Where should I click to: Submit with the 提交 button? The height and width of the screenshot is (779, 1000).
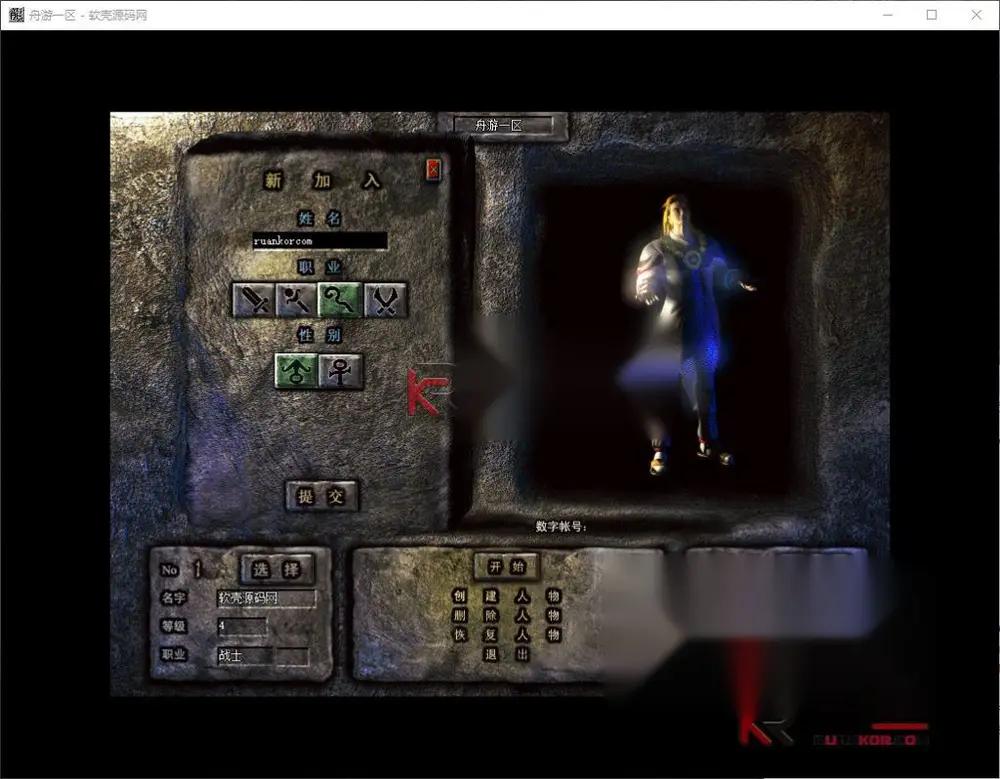coord(321,496)
